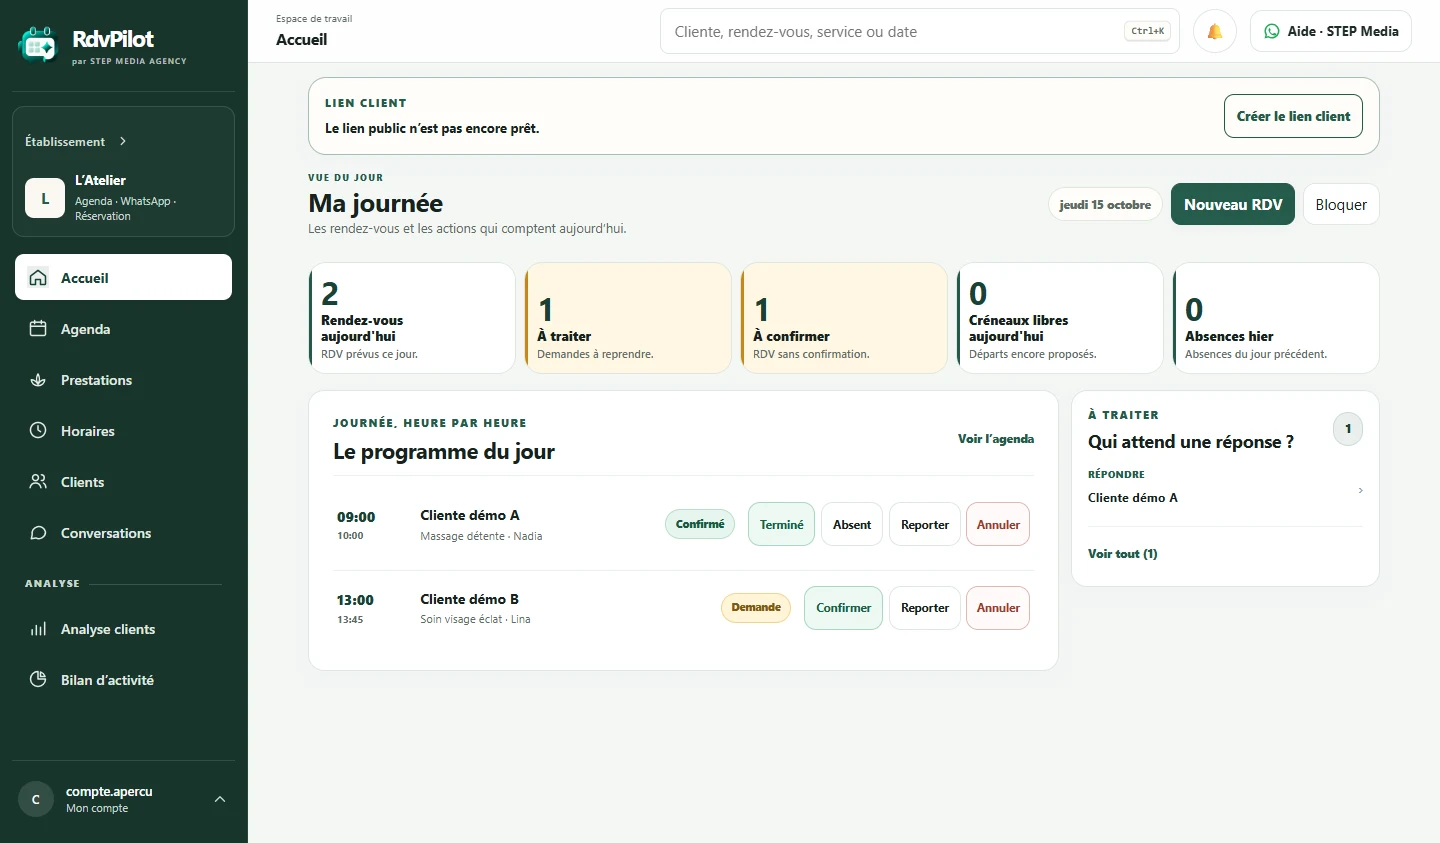Click the Agenda calendar icon in sidebar
Image resolution: width=1440 pixels, height=843 pixels.
(38, 329)
